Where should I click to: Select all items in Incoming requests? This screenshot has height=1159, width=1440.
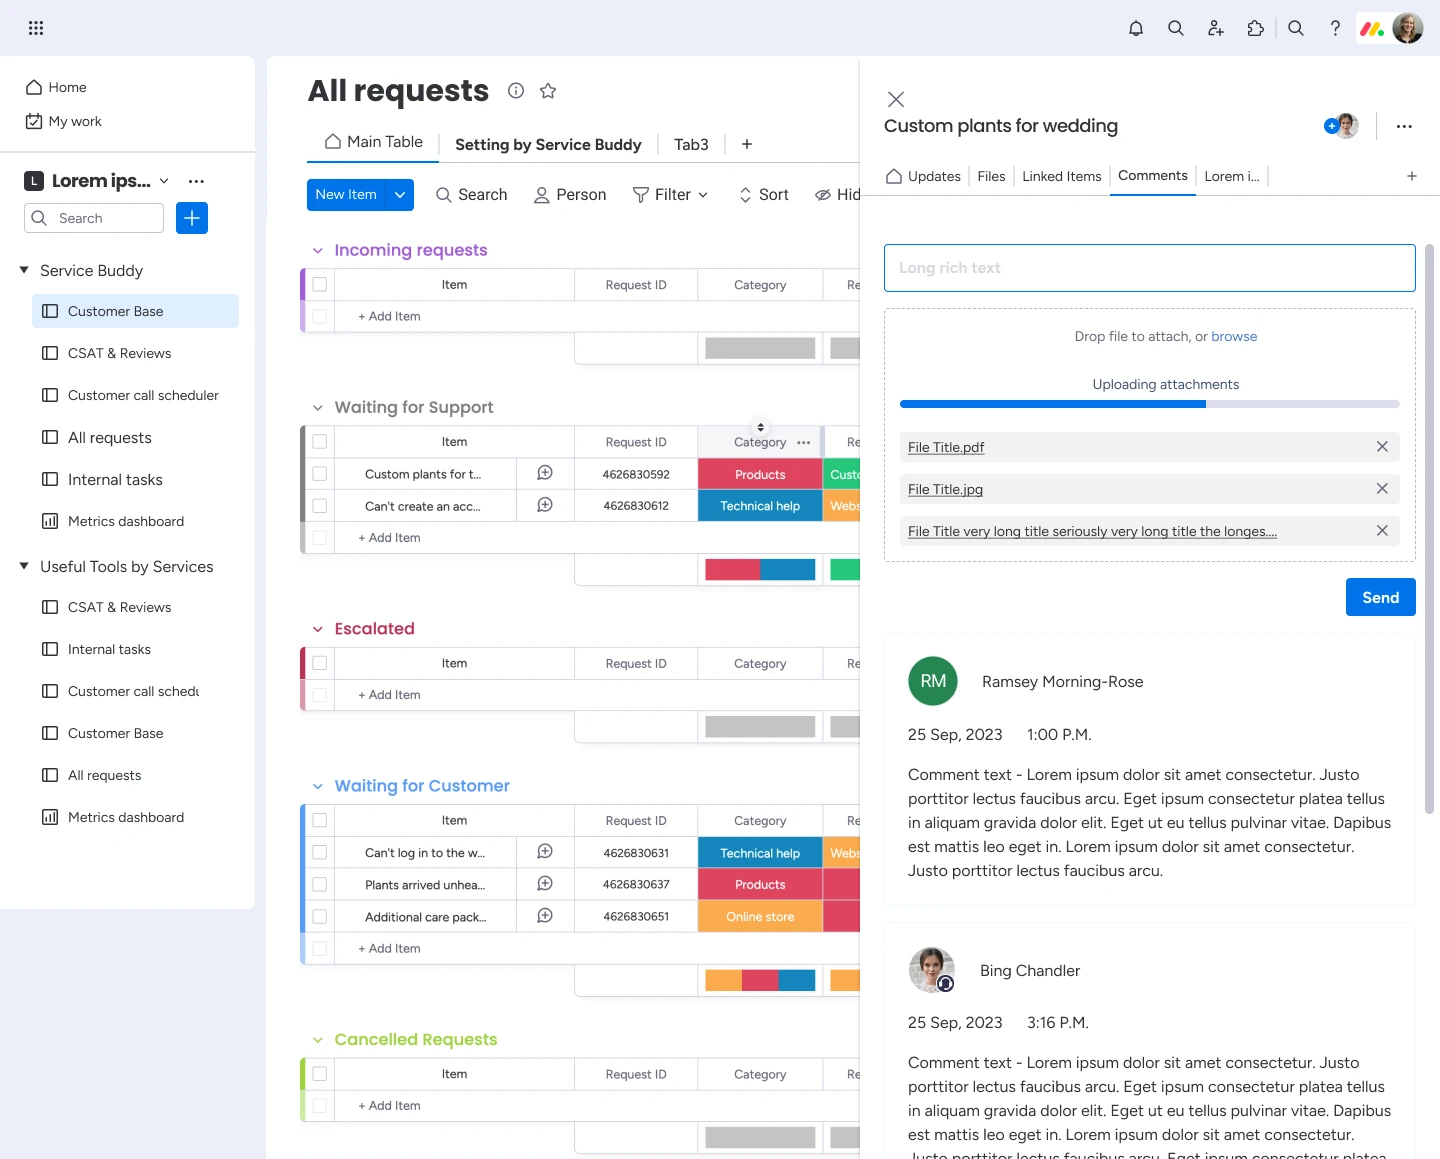pyautogui.click(x=320, y=285)
